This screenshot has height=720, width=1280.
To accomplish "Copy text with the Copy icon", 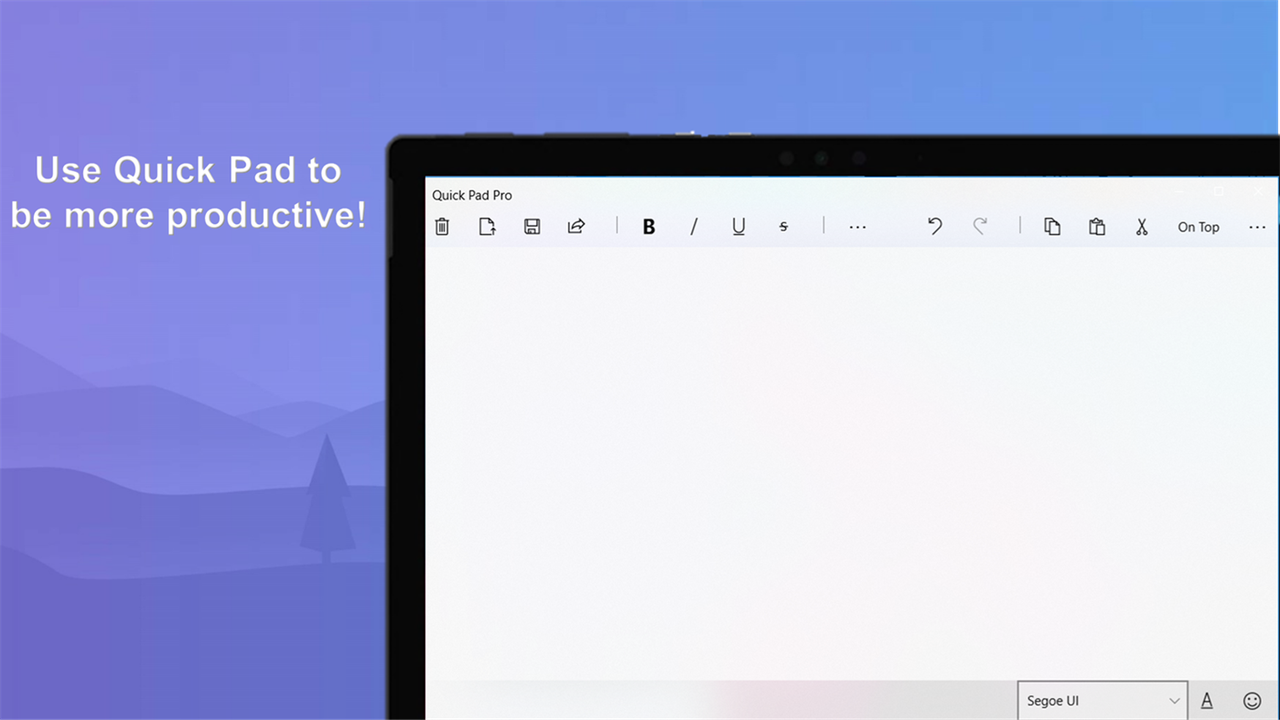I will tap(1051, 227).
